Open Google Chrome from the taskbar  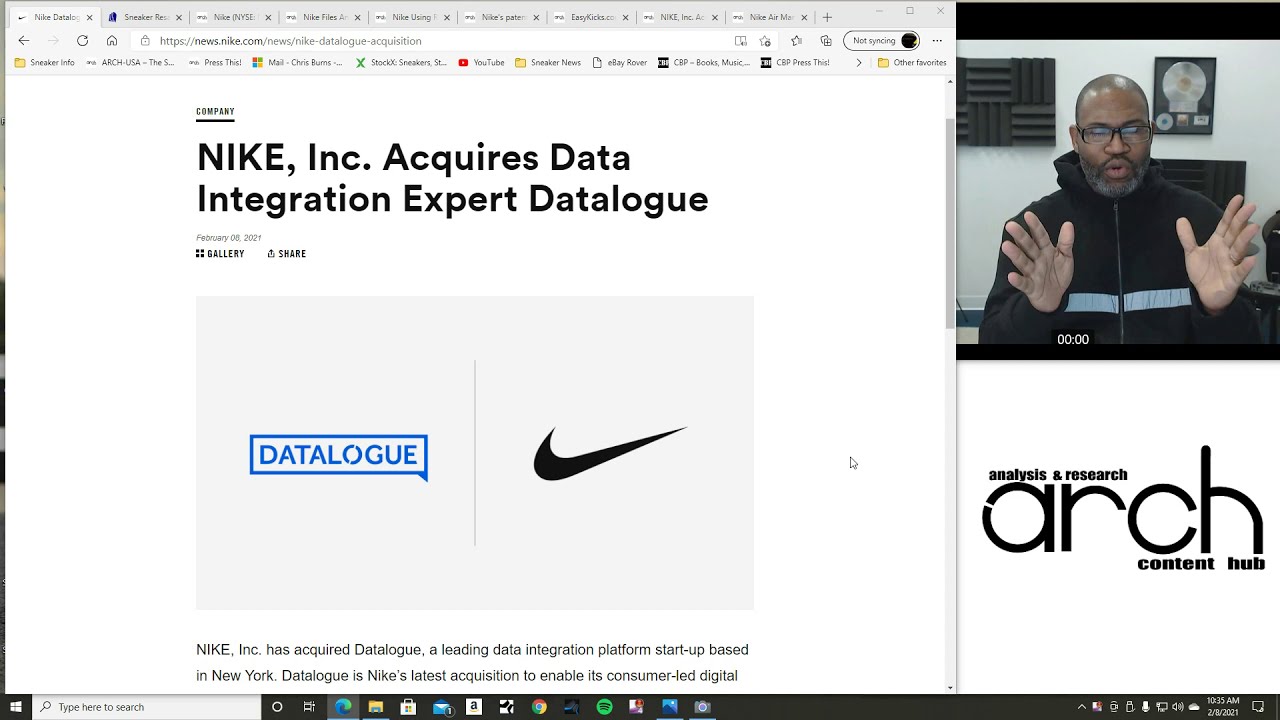coord(539,707)
